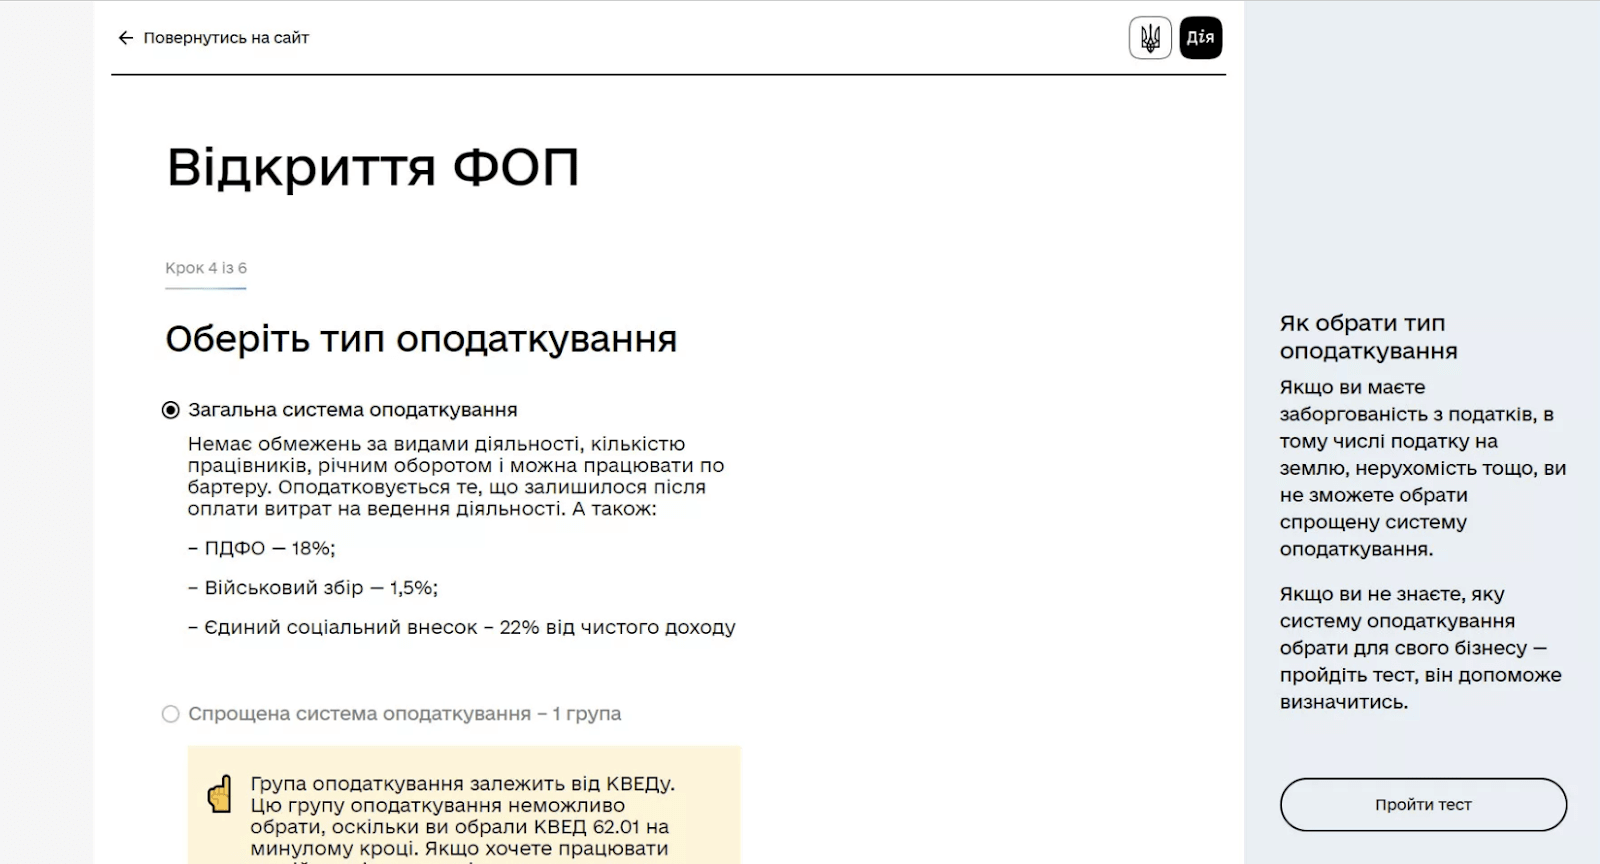
Task: Click the pointing hand icon in yellow notice
Action: click(219, 794)
